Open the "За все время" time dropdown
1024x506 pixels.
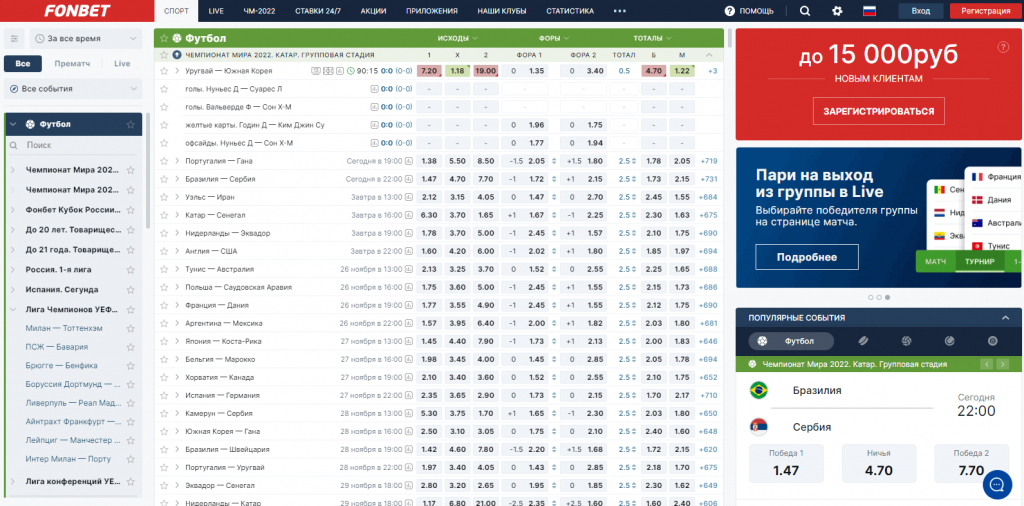point(80,39)
